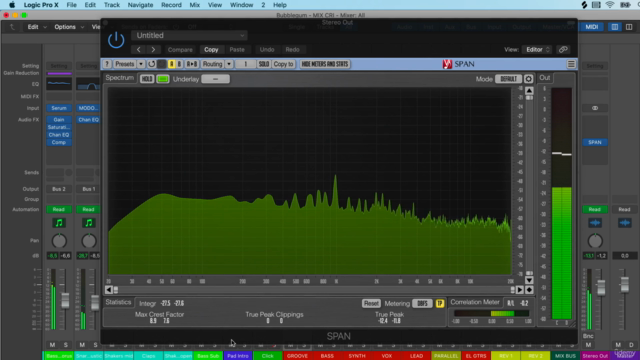Click the Bnc bounce button

pos(588,336)
